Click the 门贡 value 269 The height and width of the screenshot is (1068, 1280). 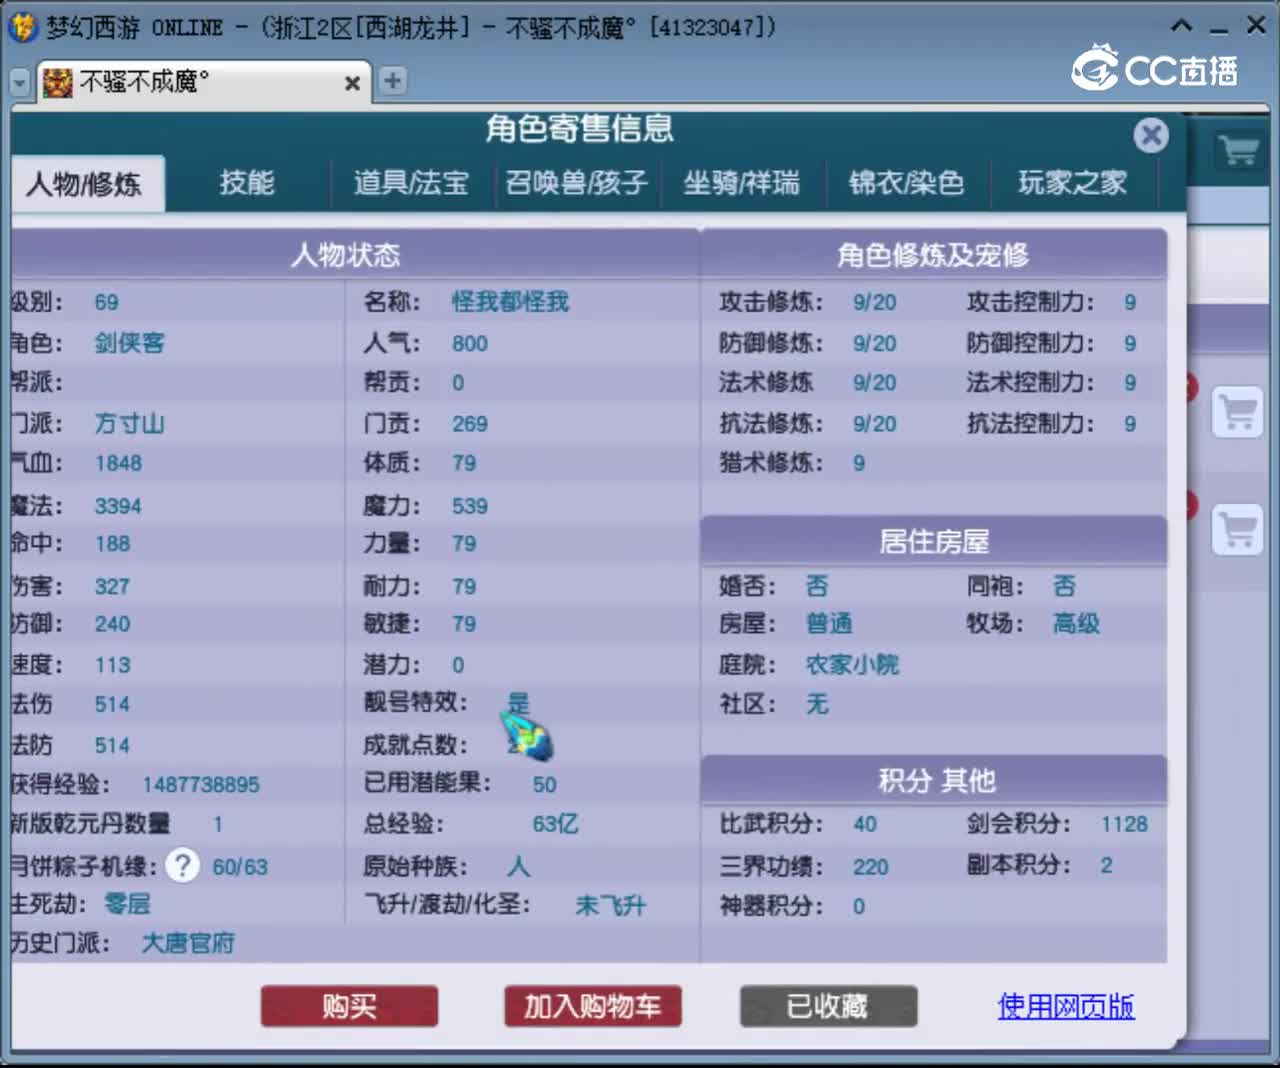[x=469, y=424]
